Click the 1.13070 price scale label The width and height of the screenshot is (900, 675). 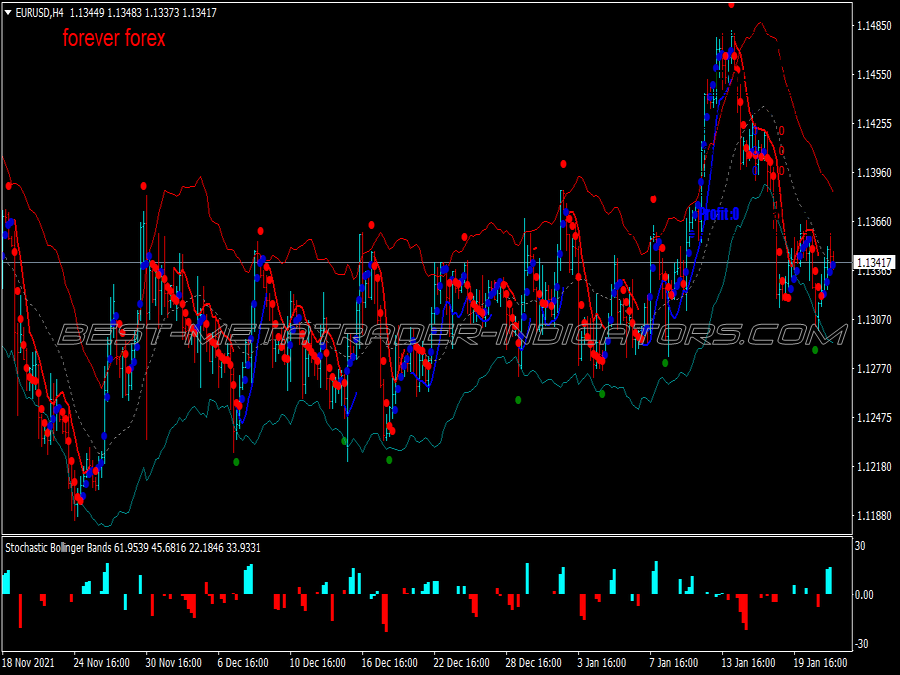874,320
